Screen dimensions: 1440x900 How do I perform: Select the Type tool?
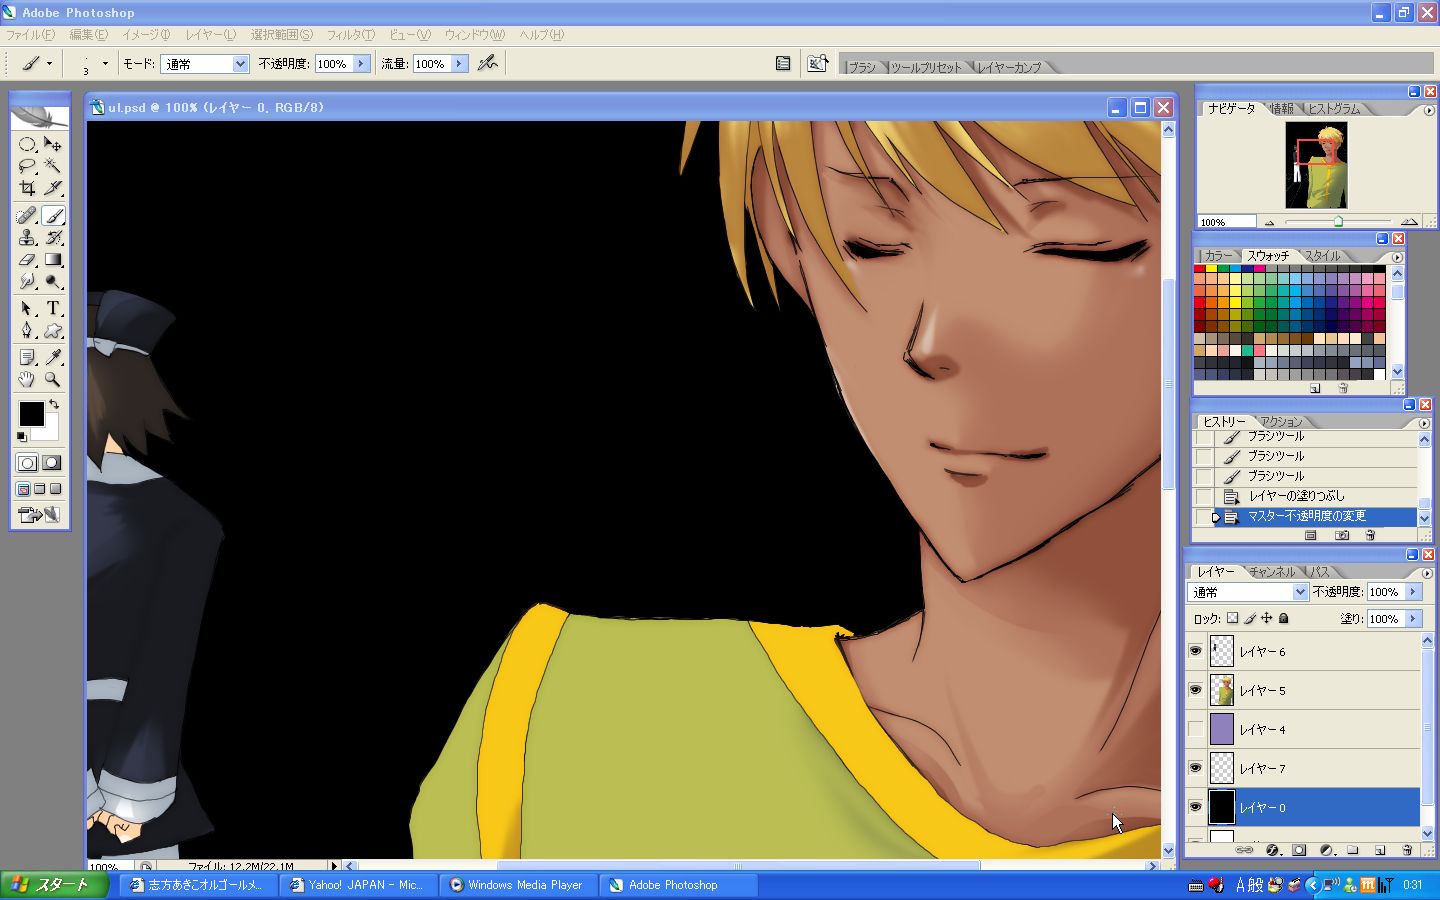53,308
